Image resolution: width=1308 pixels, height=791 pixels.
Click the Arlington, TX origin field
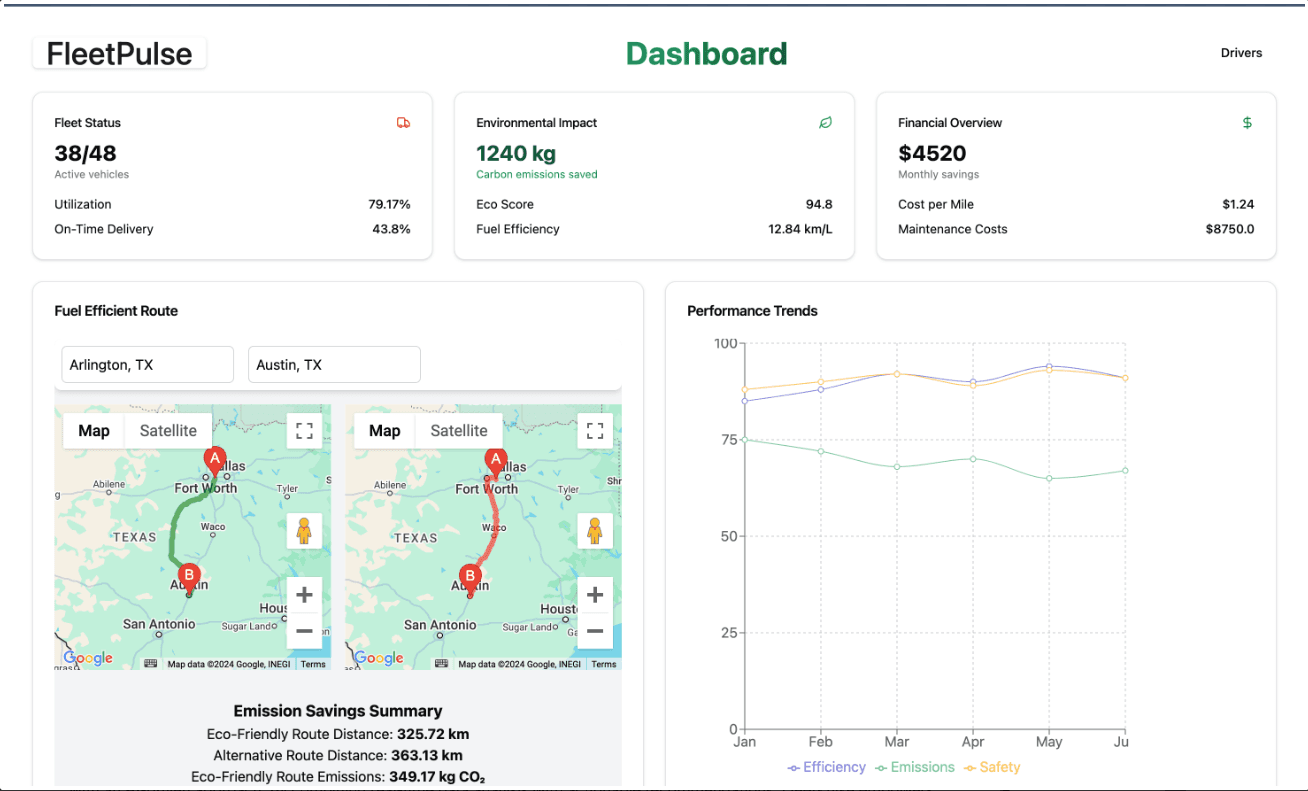147,365
